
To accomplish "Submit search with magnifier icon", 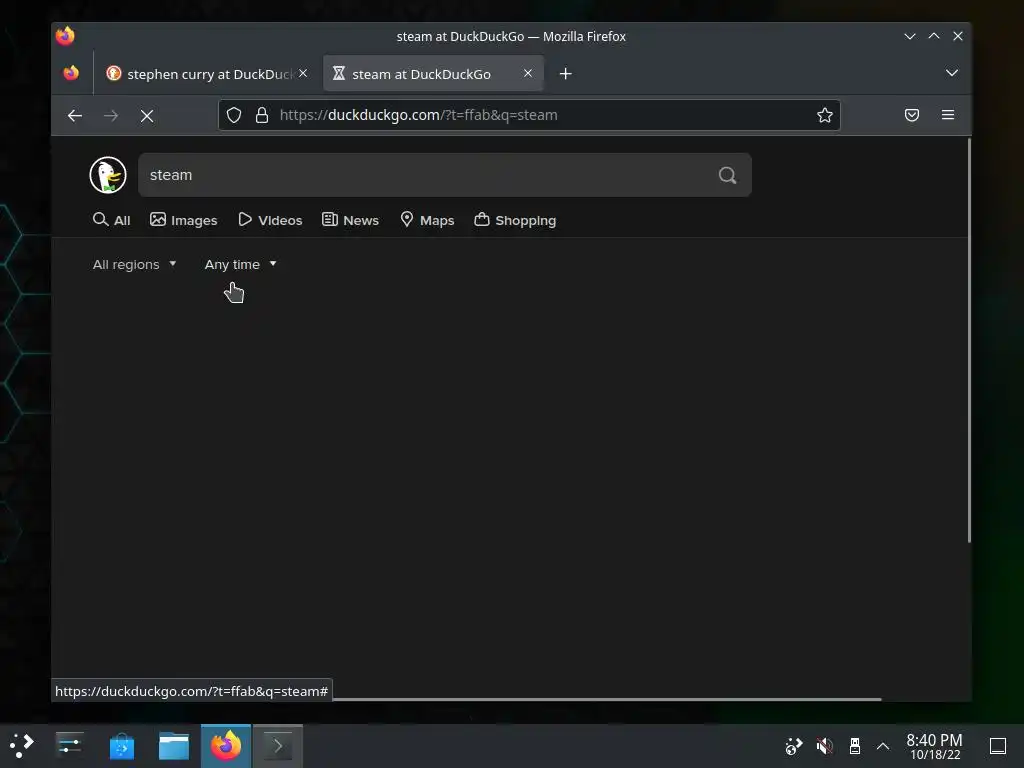I will point(728,175).
